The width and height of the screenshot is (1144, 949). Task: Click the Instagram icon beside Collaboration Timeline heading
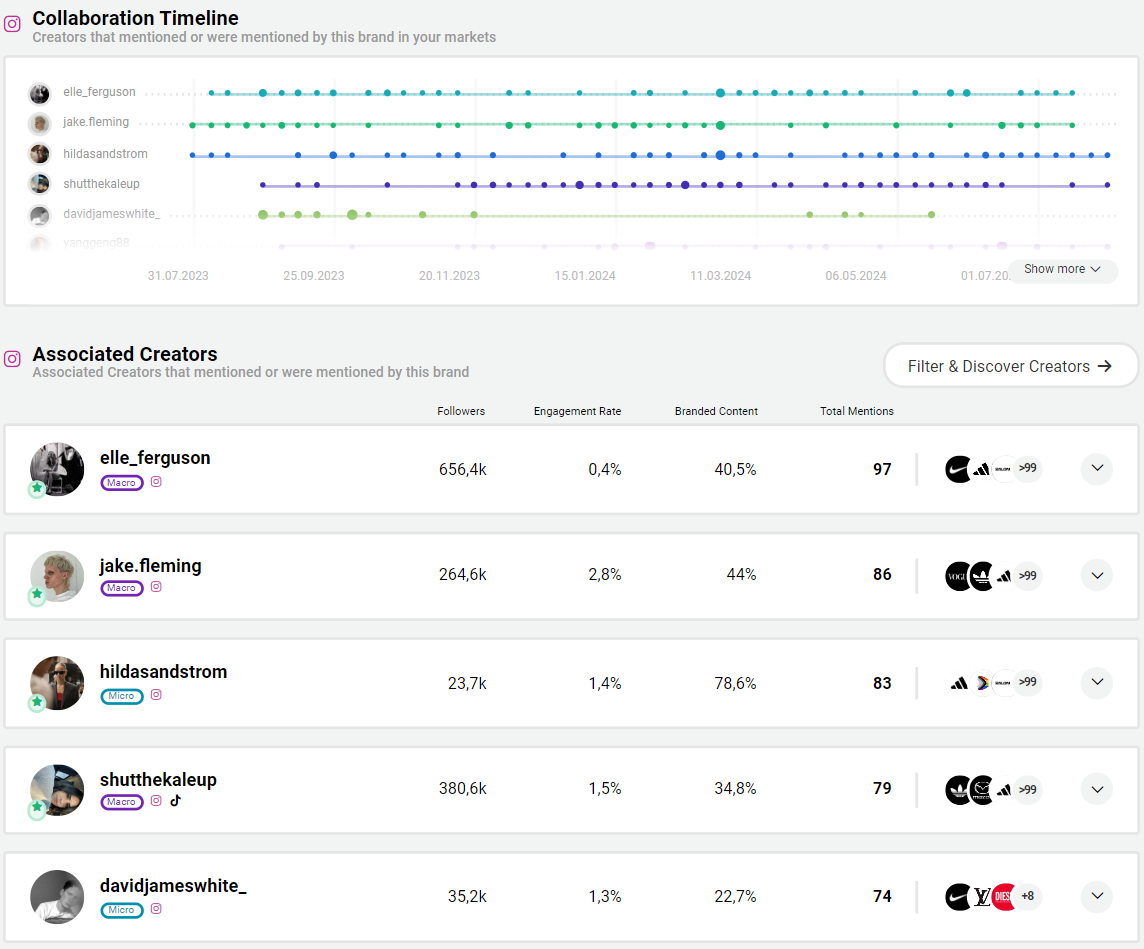coord(13,24)
